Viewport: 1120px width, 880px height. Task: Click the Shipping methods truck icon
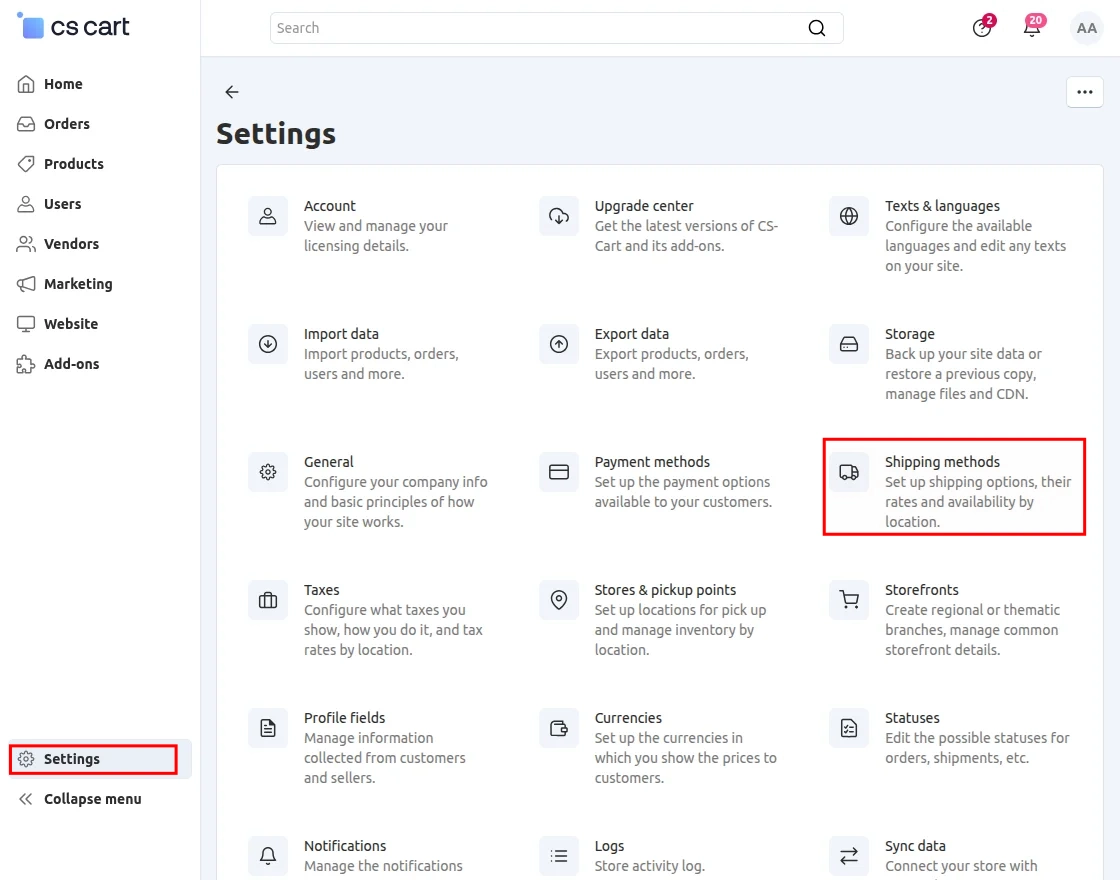(x=849, y=471)
